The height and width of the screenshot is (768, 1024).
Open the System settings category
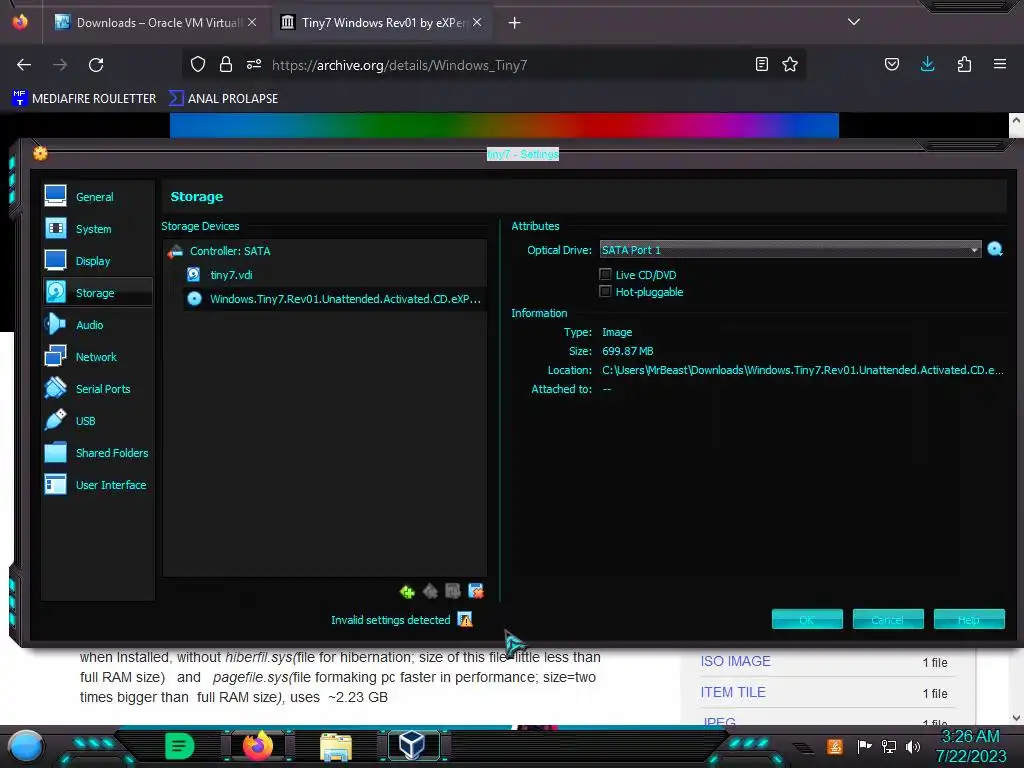97,229
